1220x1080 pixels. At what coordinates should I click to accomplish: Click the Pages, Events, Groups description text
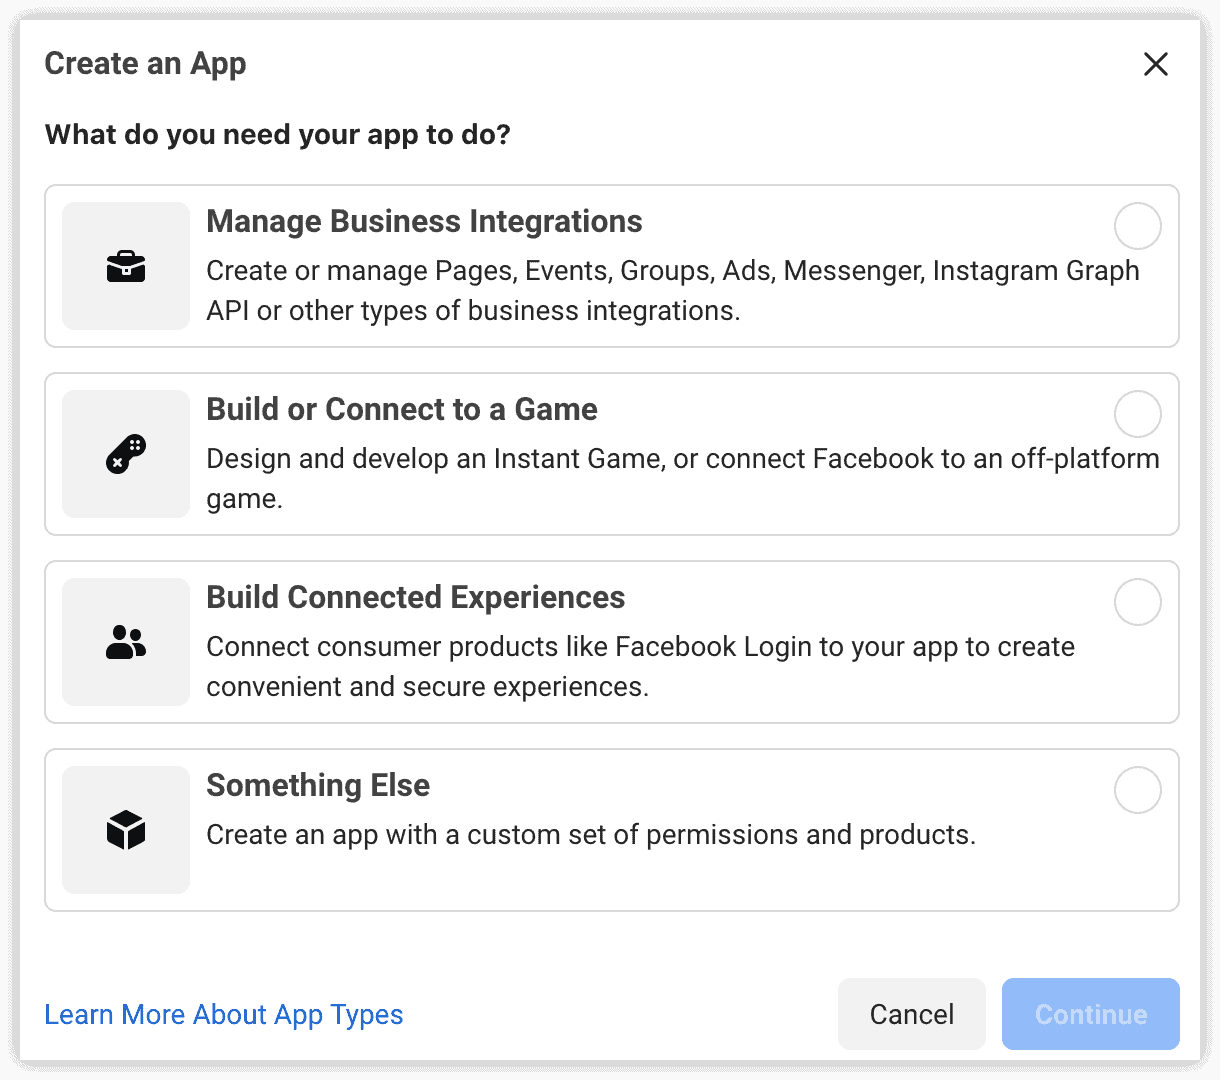[673, 290]
